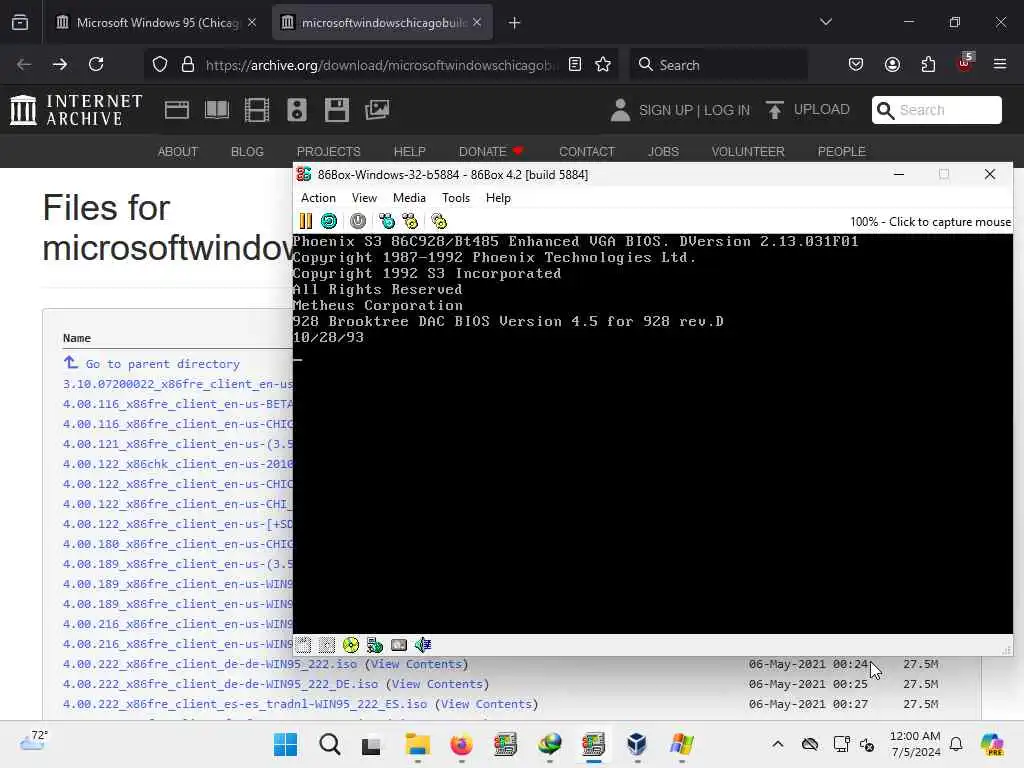Screen dimensions: 1024x768
Task: Bookmark this page star icon
Action: (603, 64)
